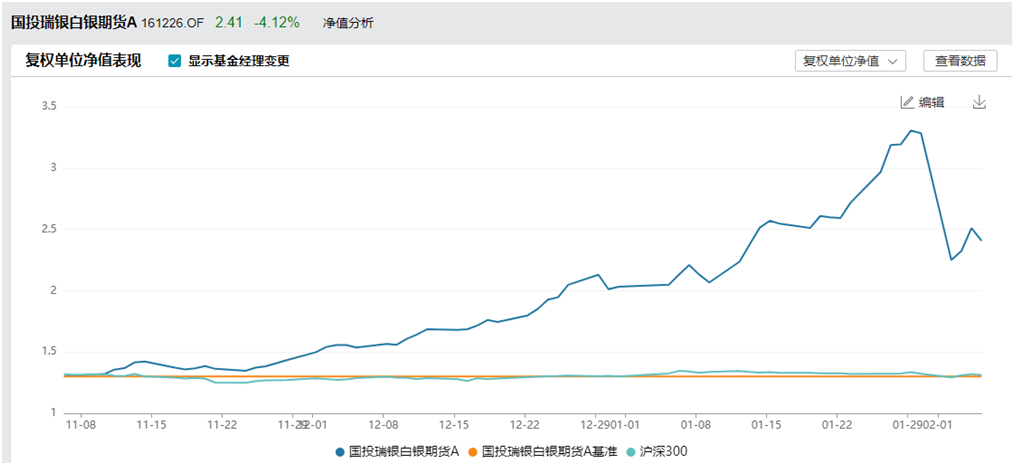Click the fund code 161226.OF
1014x465 pixels.
[x=172, y=23]
